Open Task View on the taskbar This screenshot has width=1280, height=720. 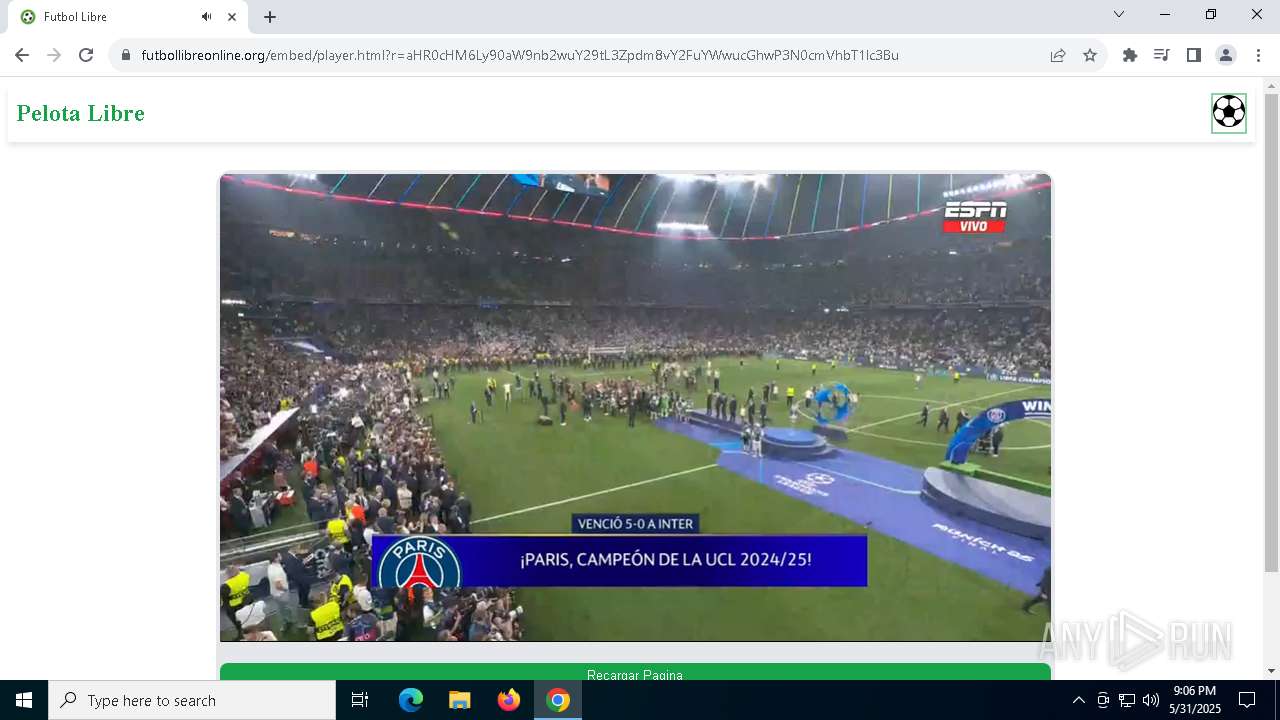[360, 700]
